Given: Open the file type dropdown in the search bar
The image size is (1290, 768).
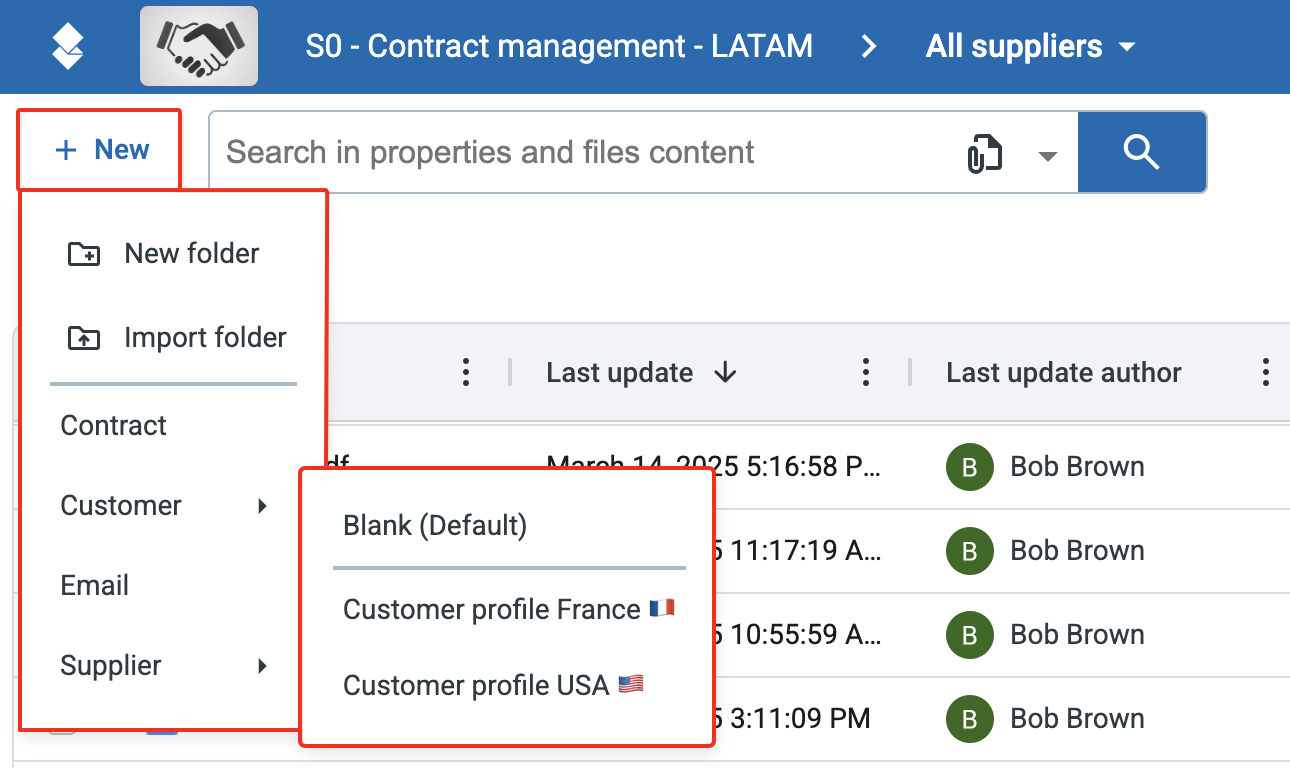Looking at the screenshot, I should tap(1047, 155).
